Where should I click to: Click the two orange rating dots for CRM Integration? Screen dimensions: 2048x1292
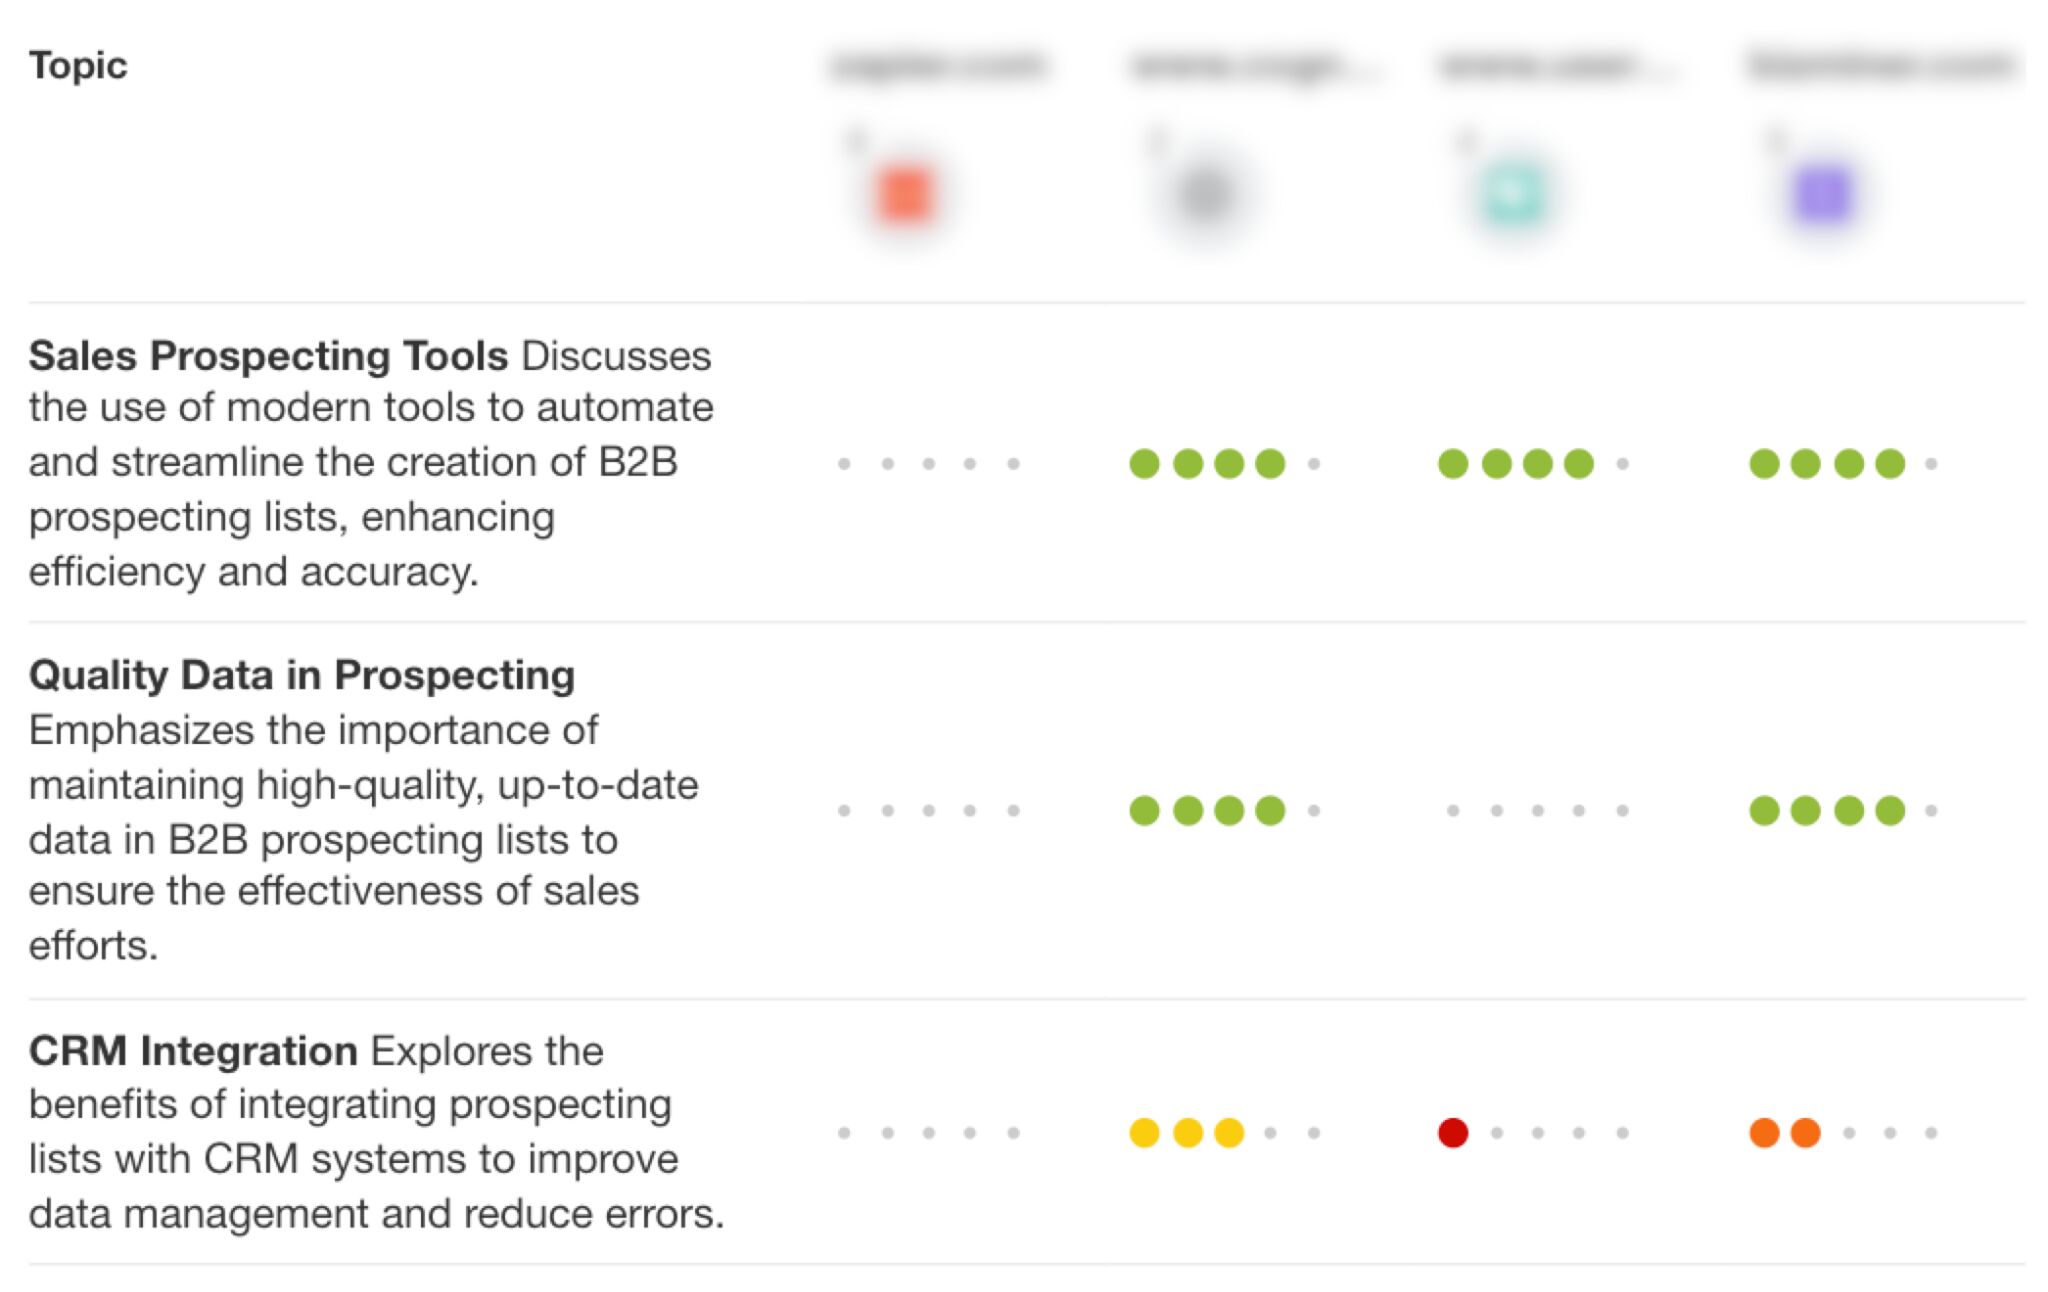[x=1785, y=1133]
